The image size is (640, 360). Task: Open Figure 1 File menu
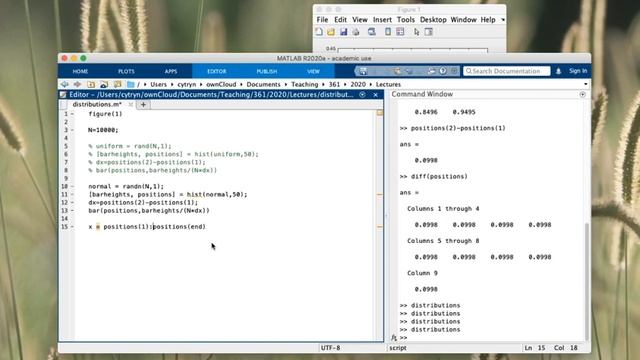pyautogui.click(x=322, y=20)
